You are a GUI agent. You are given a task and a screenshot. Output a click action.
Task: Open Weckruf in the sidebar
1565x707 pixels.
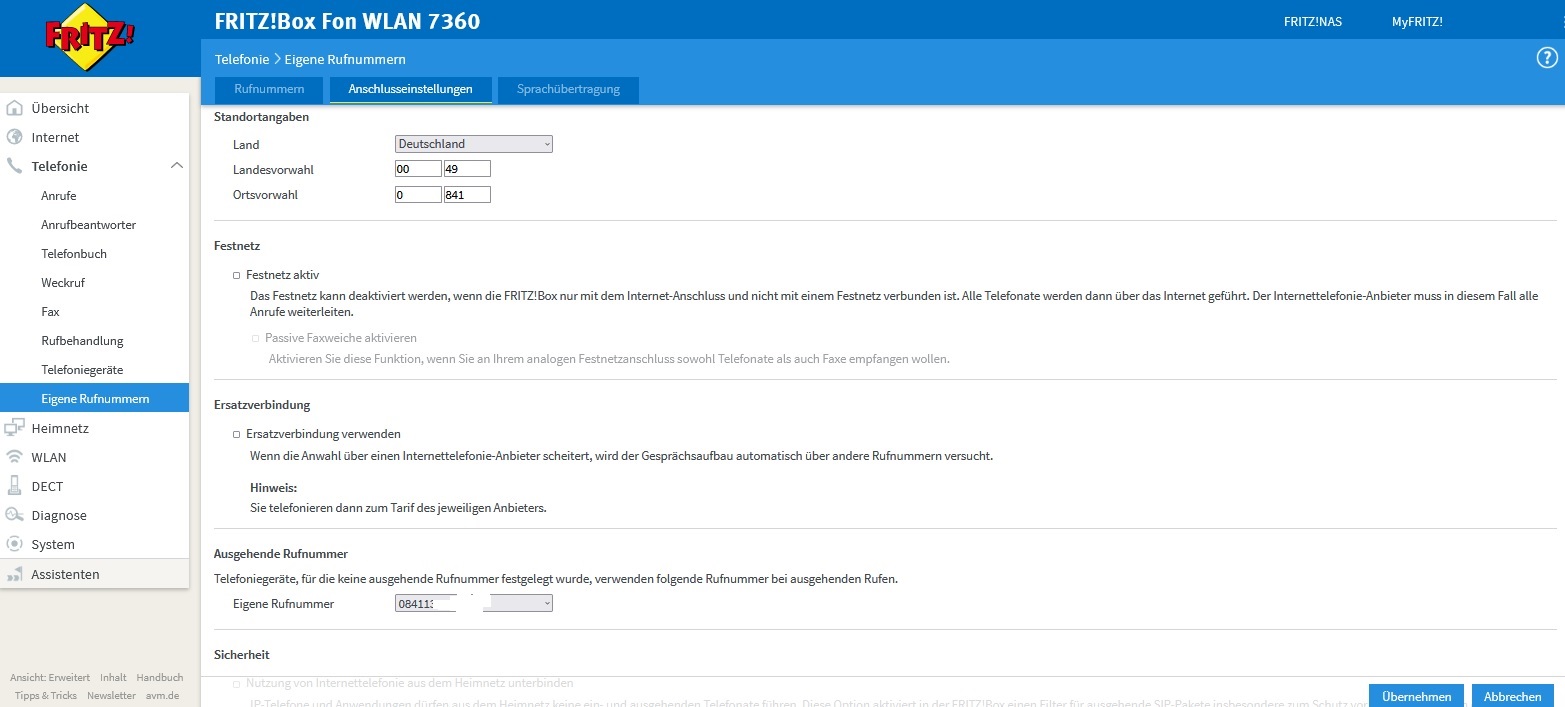63,283
